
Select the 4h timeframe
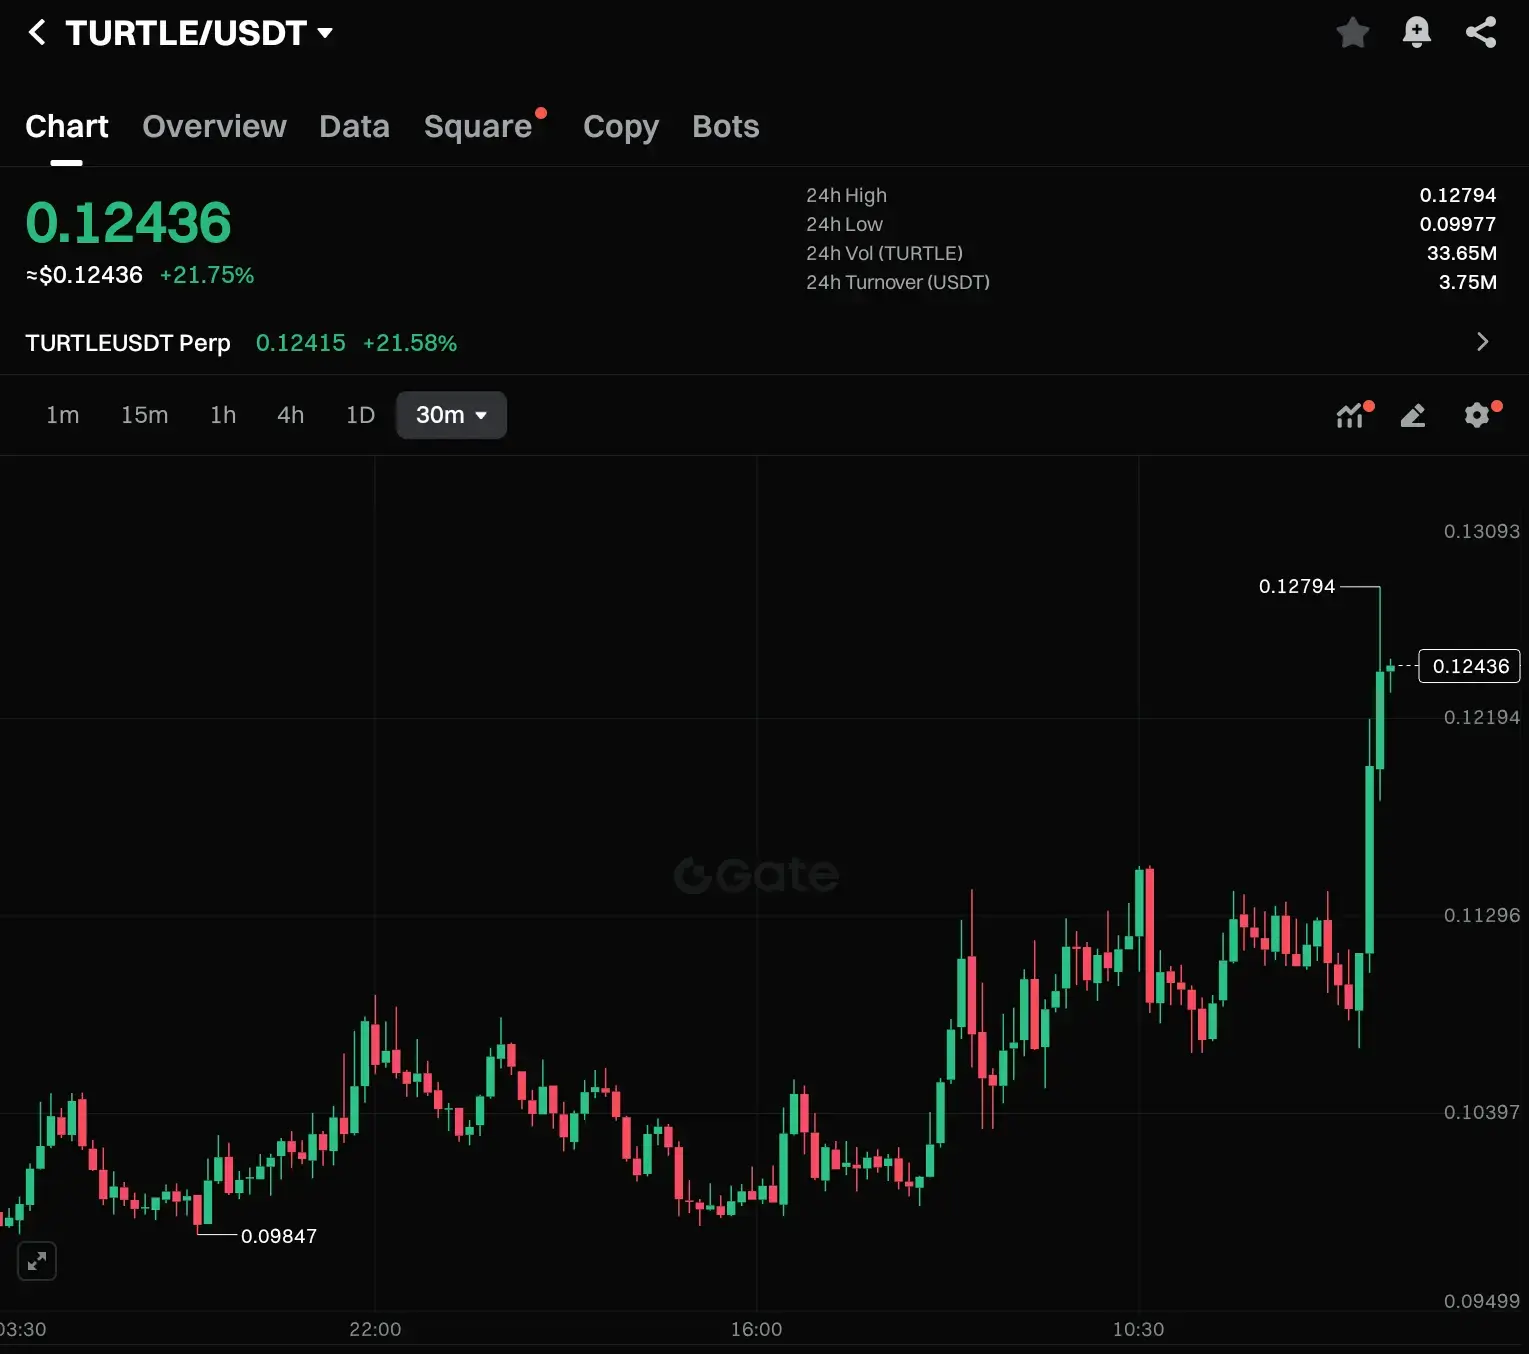pos(291,415)
